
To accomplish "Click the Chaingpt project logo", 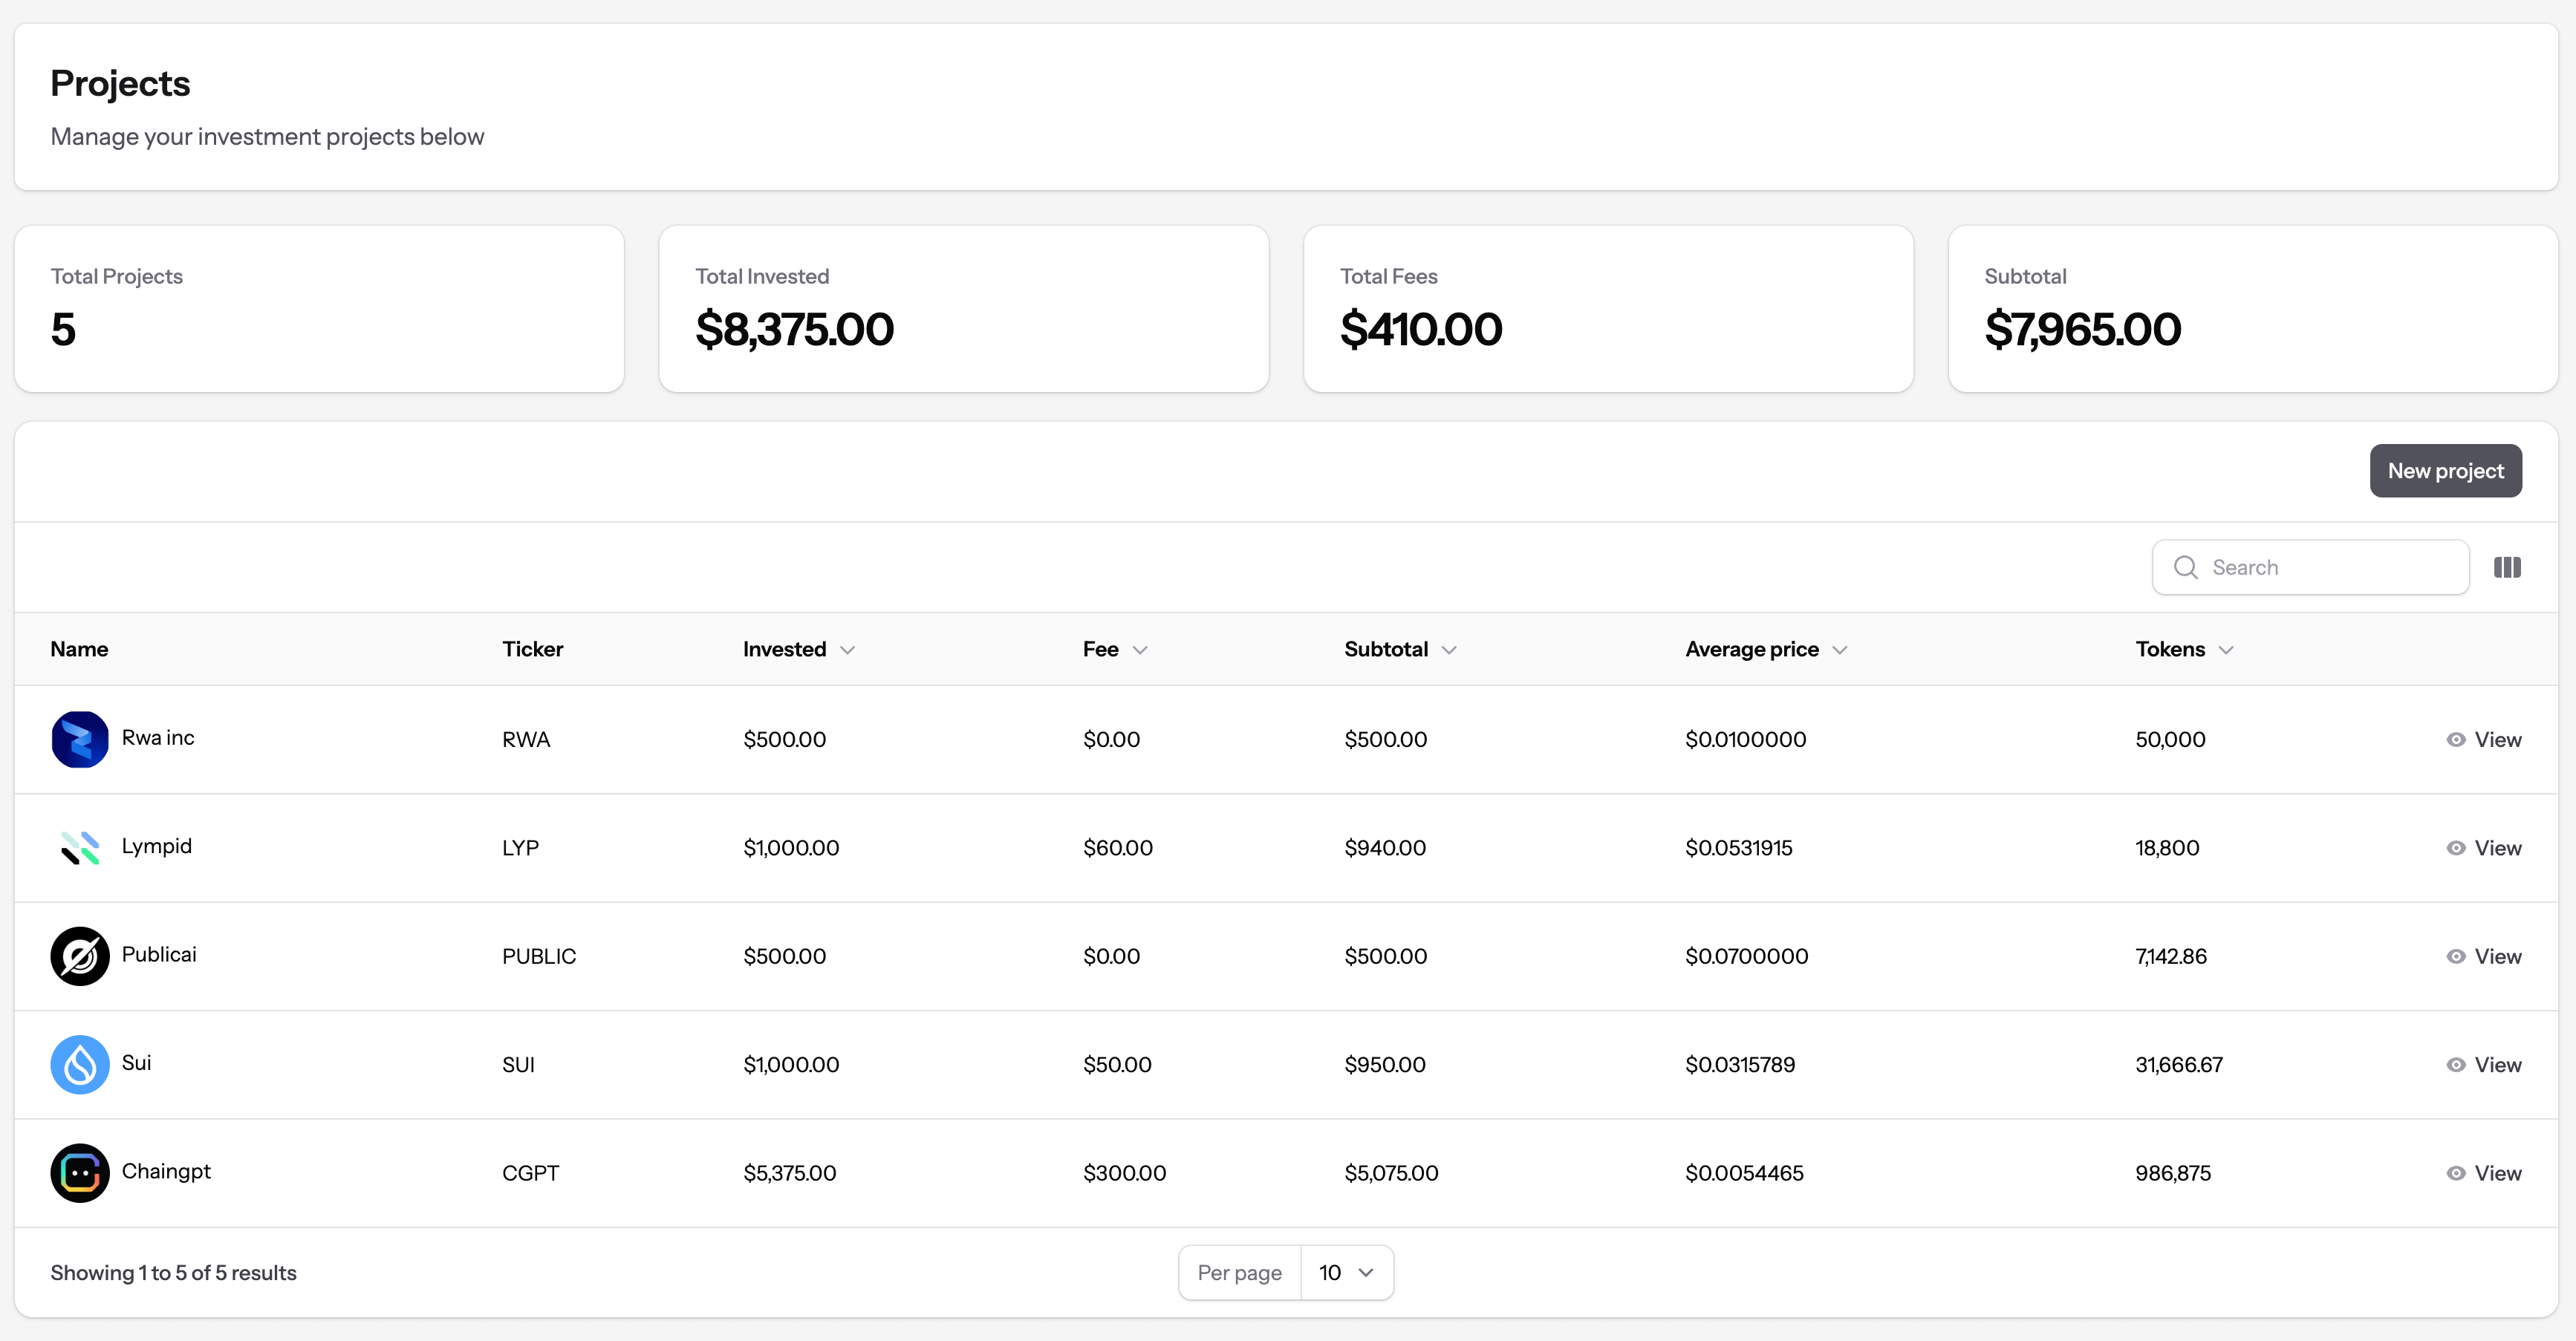I will pyautogui.click(x=80, y=1173).
